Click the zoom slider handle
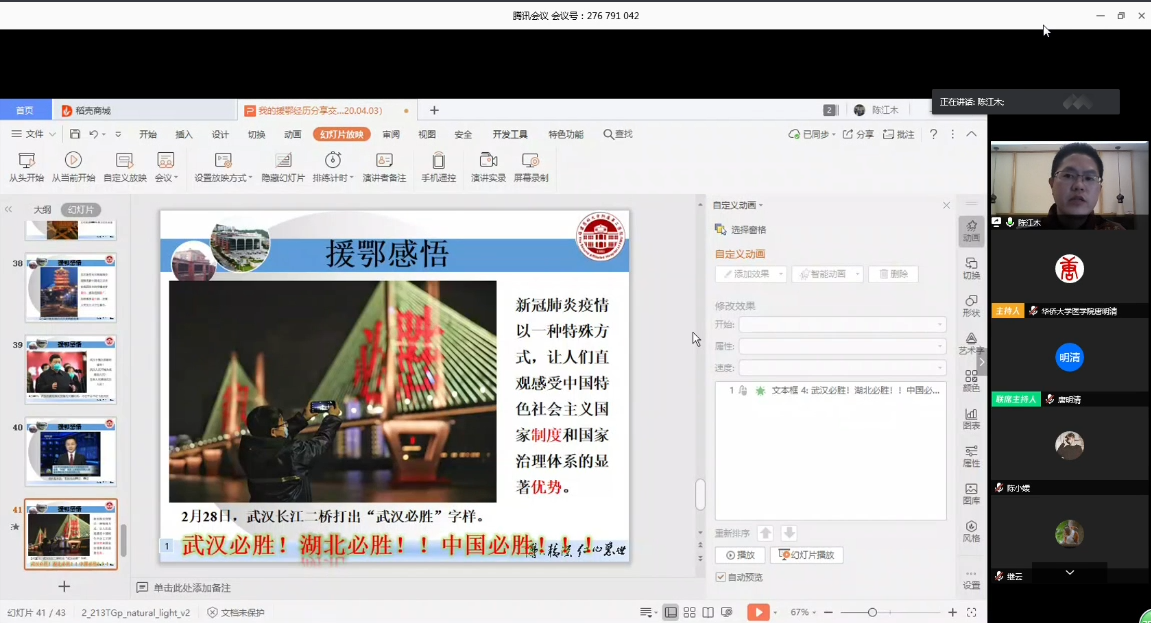 click(872, 612)
